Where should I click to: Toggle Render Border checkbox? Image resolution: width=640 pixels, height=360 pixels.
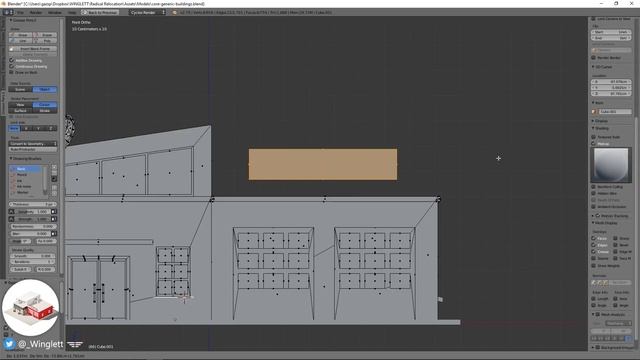593,58
